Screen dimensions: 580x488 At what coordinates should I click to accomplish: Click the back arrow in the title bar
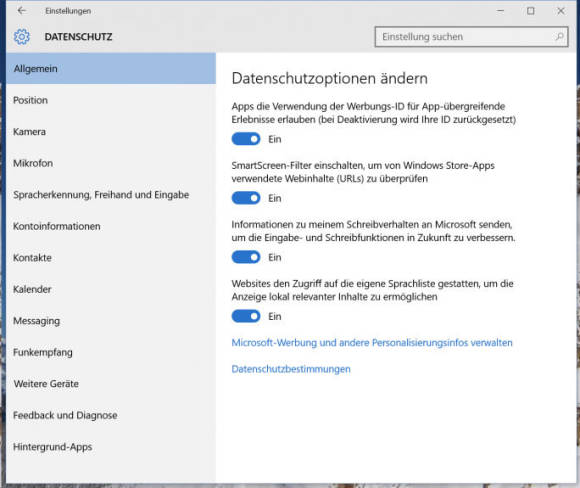(22, 11)
